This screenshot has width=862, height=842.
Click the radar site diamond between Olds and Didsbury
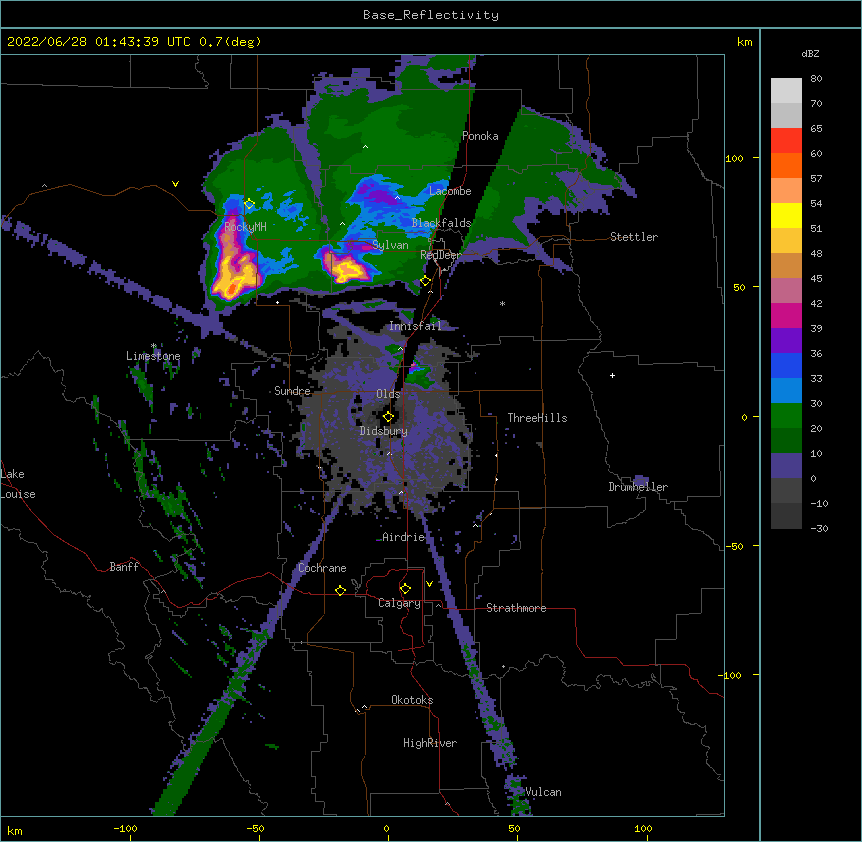[x=388, y=416]
